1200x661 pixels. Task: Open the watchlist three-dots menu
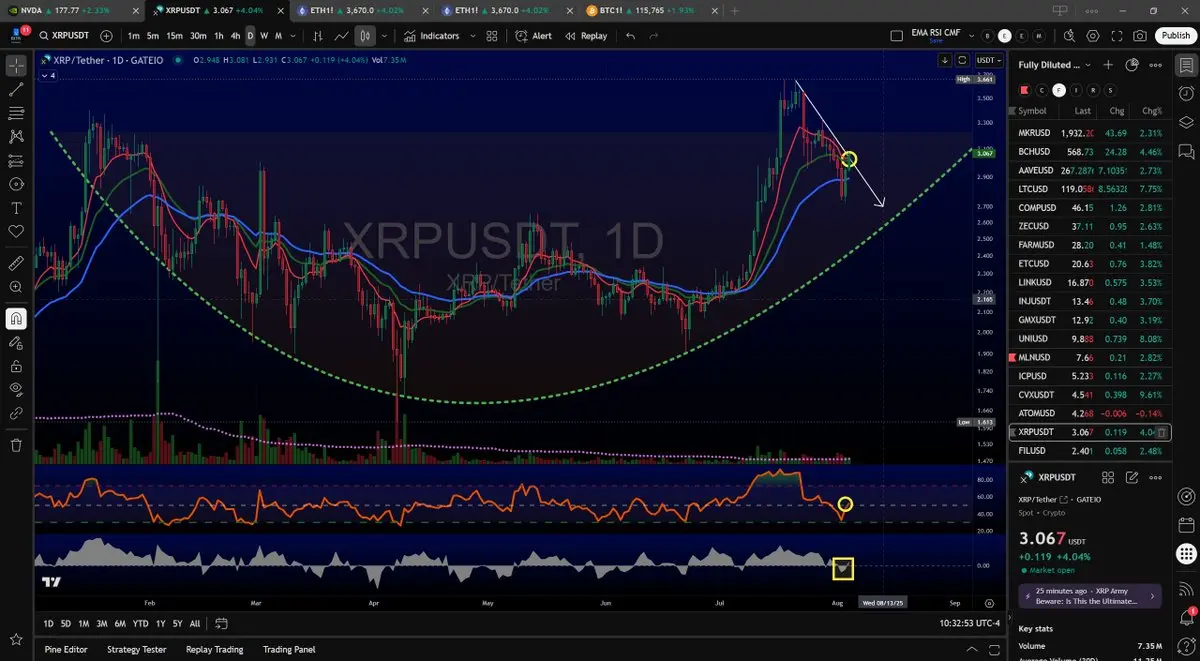(1156, 64)
